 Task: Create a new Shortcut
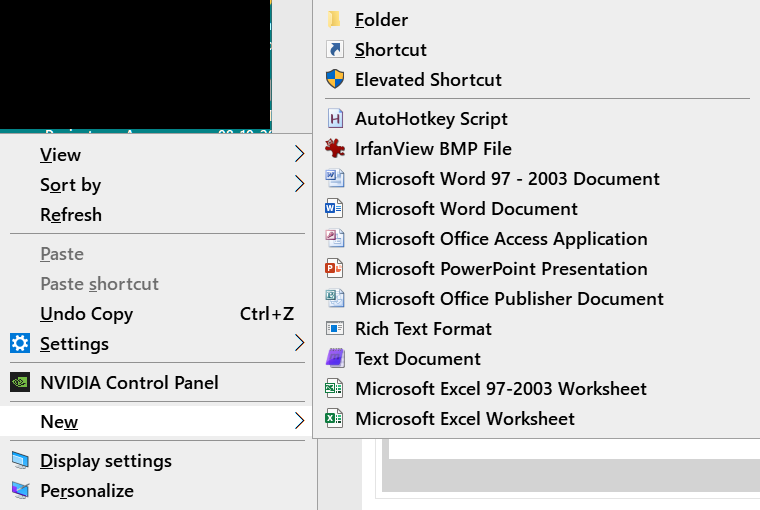pyautogui.click(x=537, y=49)
